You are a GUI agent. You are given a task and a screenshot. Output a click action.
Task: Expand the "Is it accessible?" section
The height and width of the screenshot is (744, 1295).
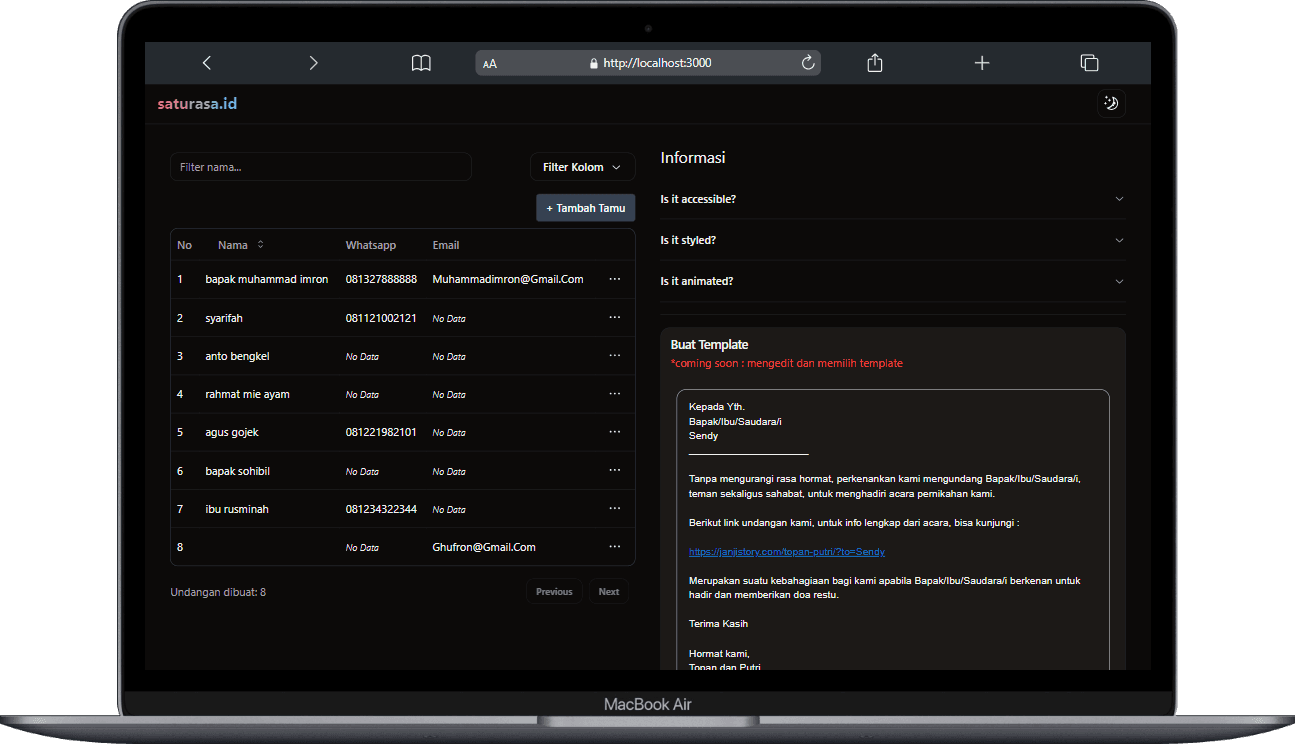pos(892,199)
